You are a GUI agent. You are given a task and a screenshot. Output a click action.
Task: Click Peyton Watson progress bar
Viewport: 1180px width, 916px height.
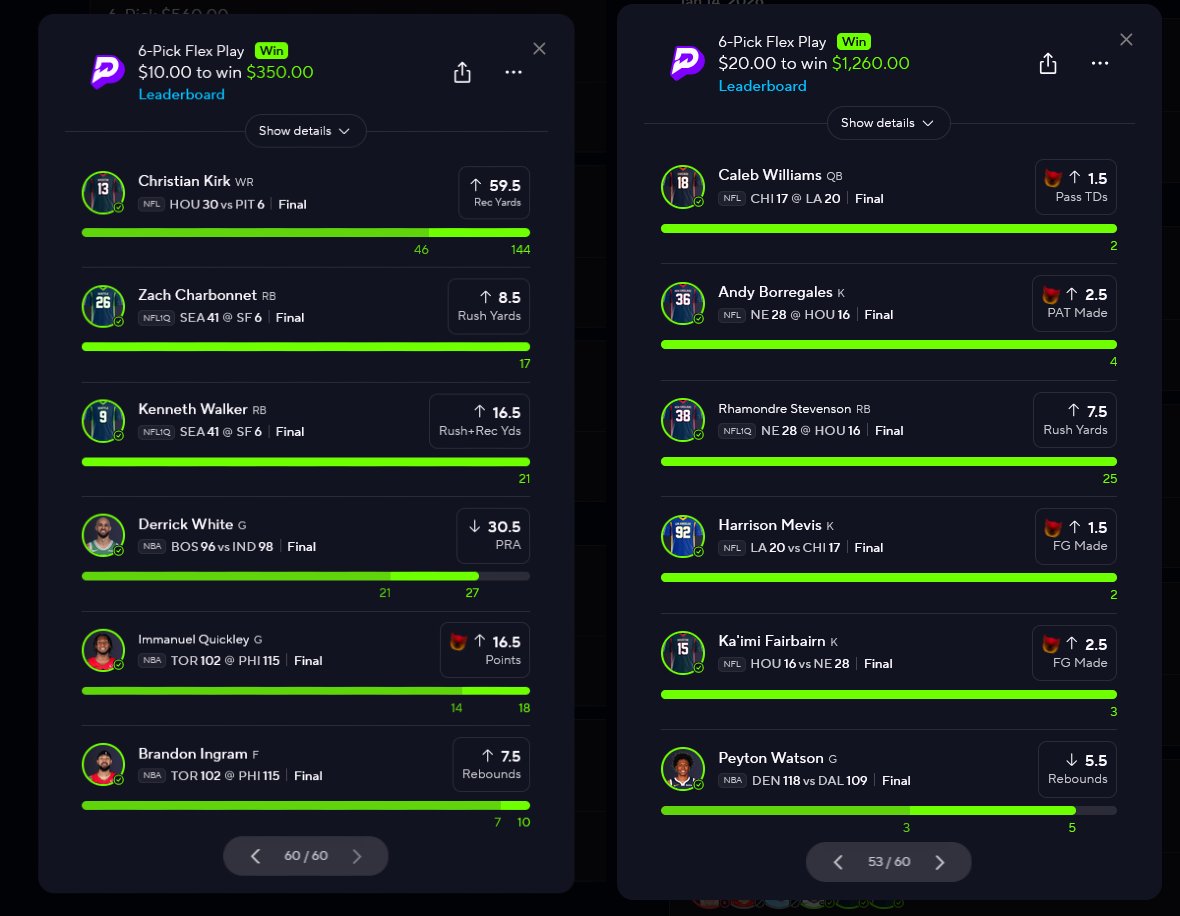click(x=889, y=811)
